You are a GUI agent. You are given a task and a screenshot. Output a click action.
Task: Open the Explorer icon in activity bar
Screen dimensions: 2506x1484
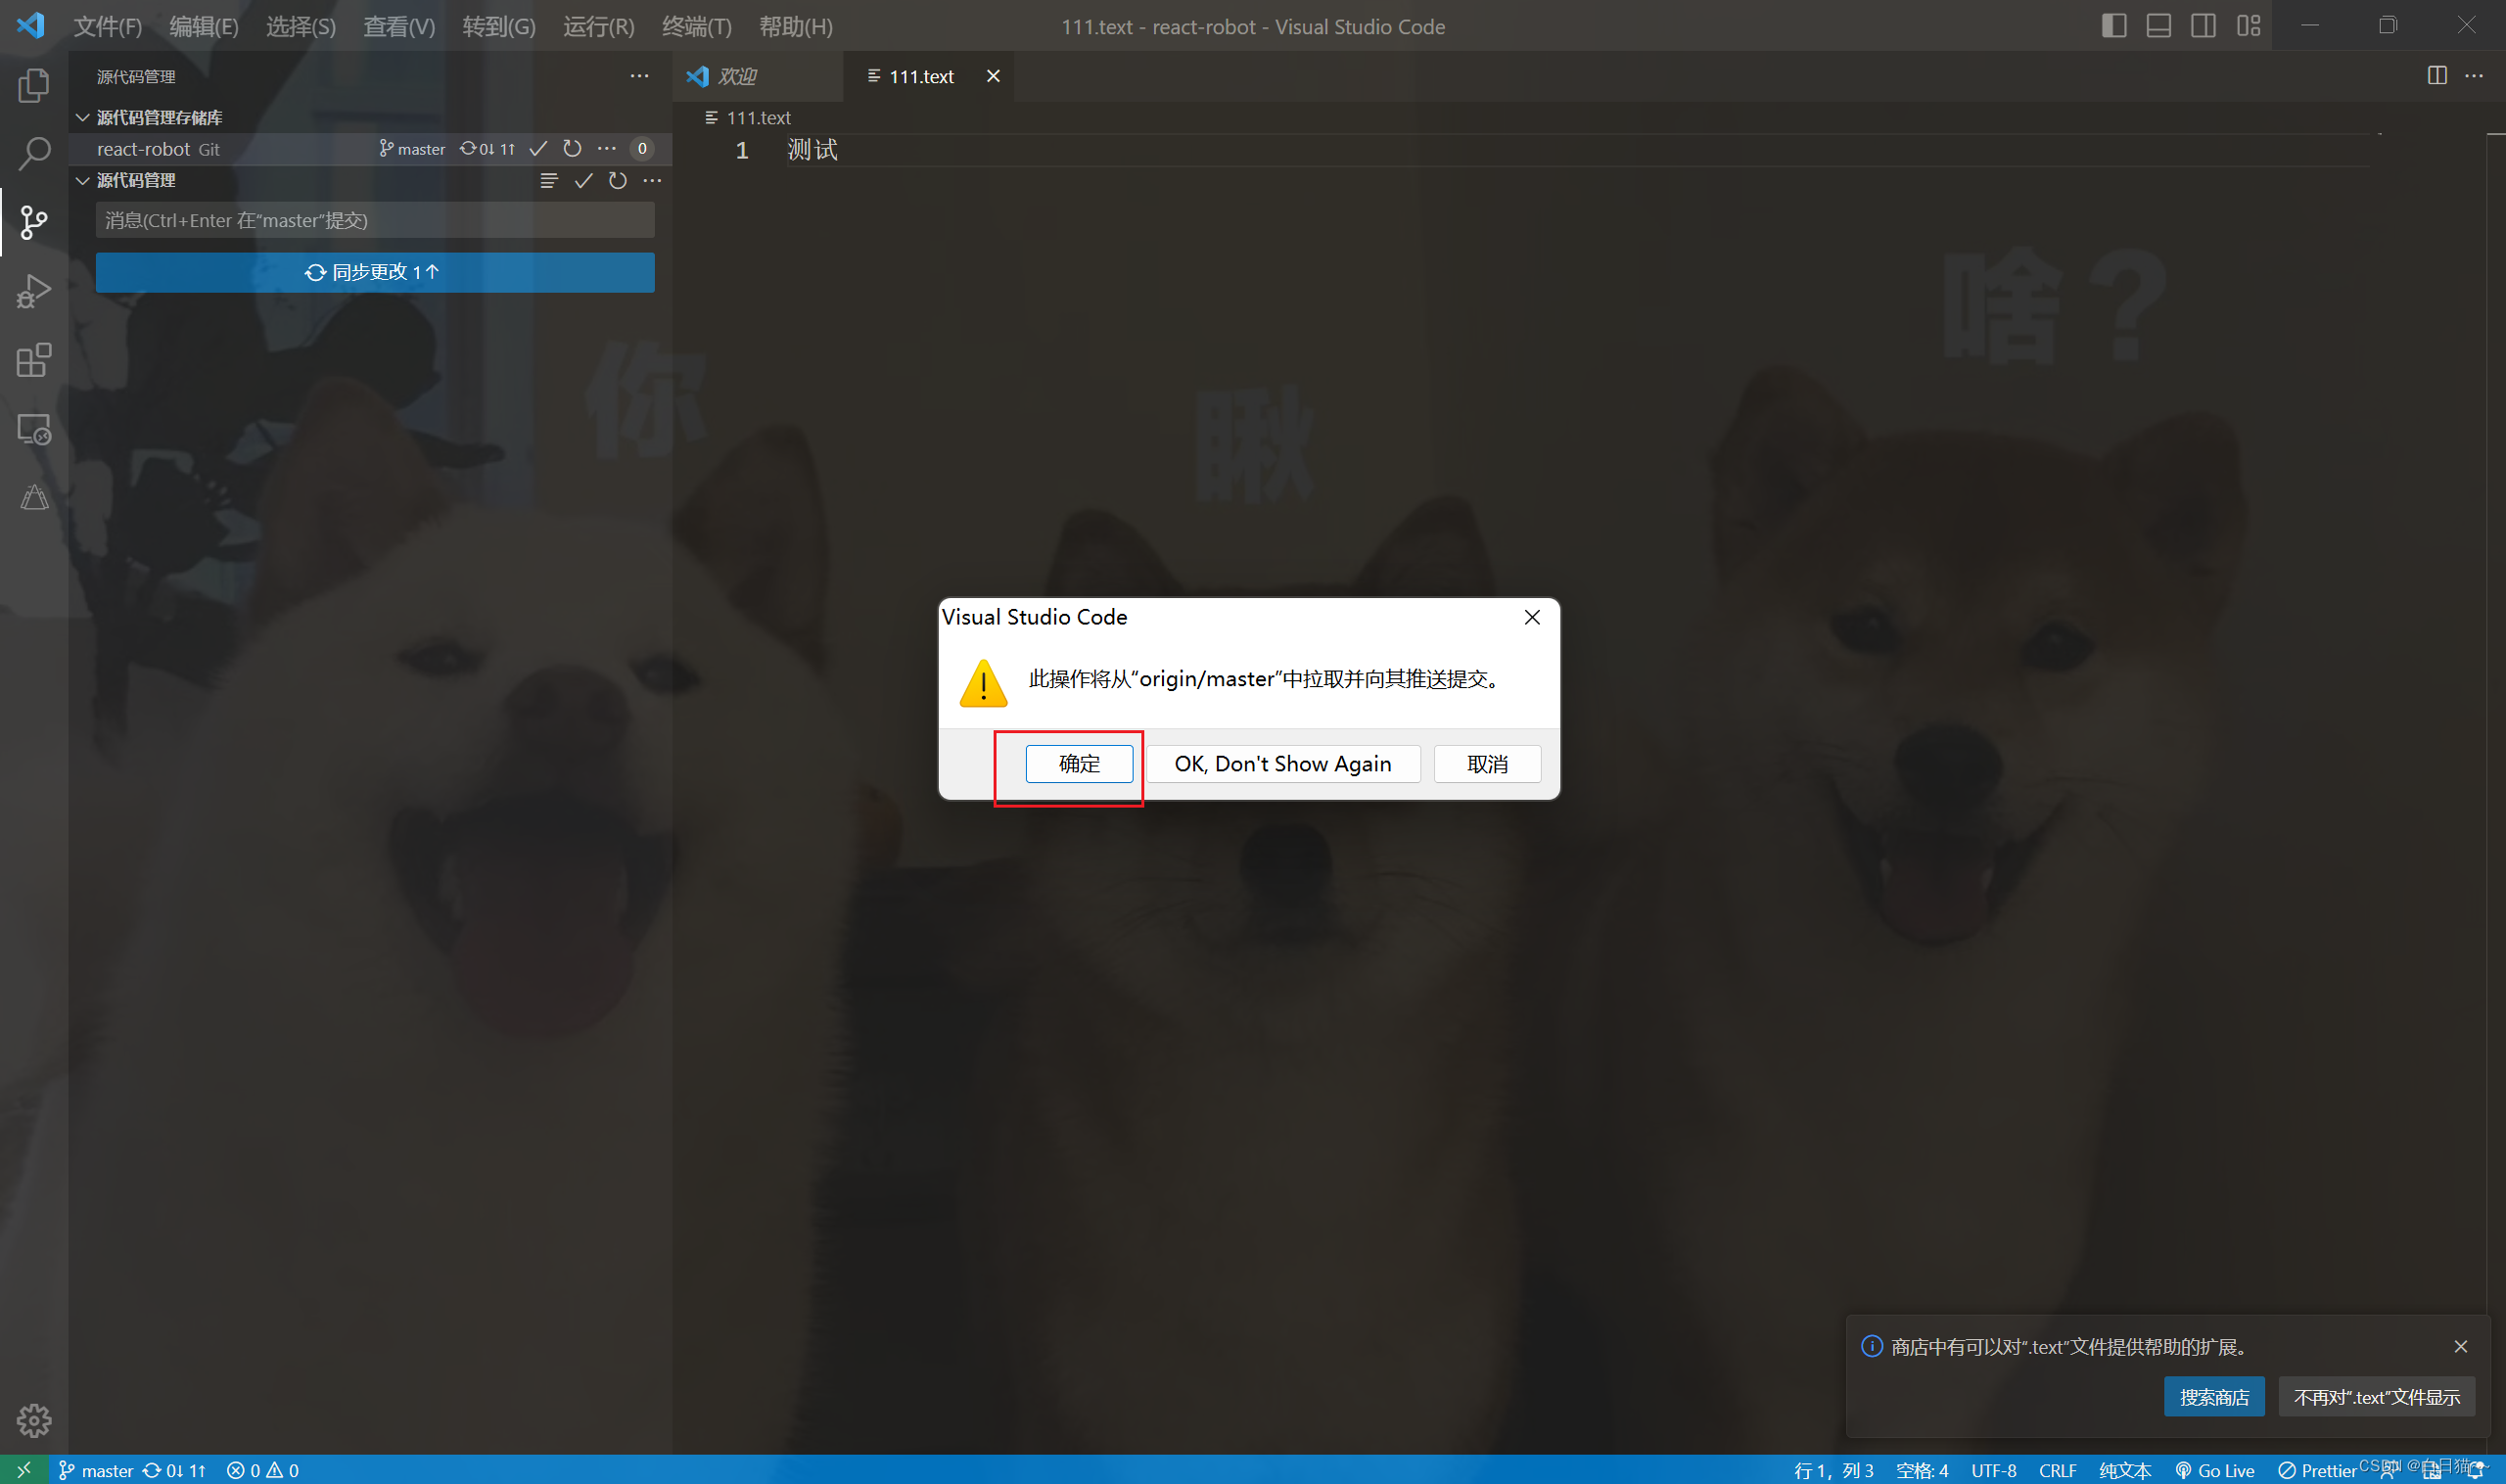(x=33, y=86)
